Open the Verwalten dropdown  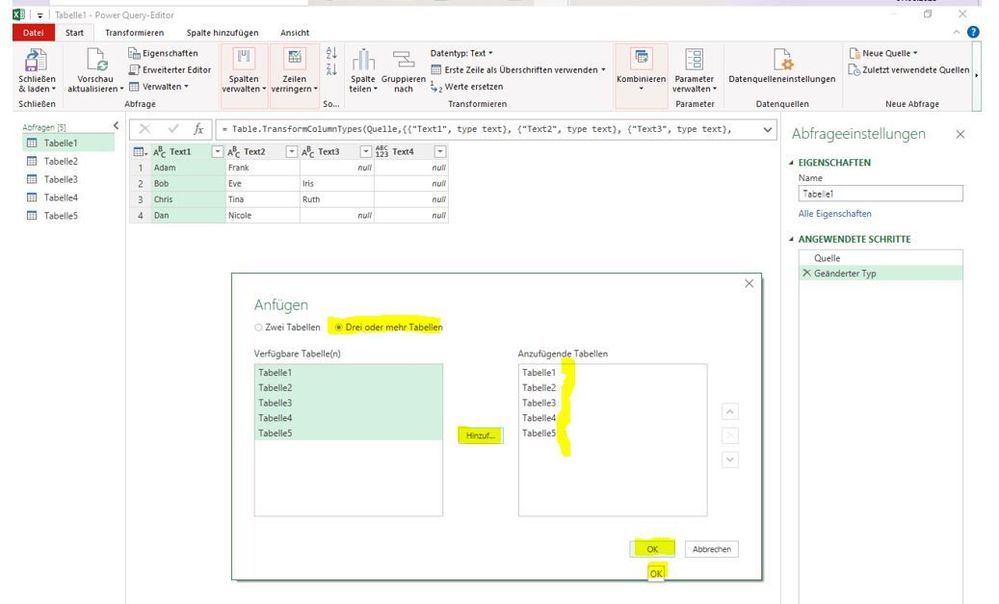coord(159,87)
